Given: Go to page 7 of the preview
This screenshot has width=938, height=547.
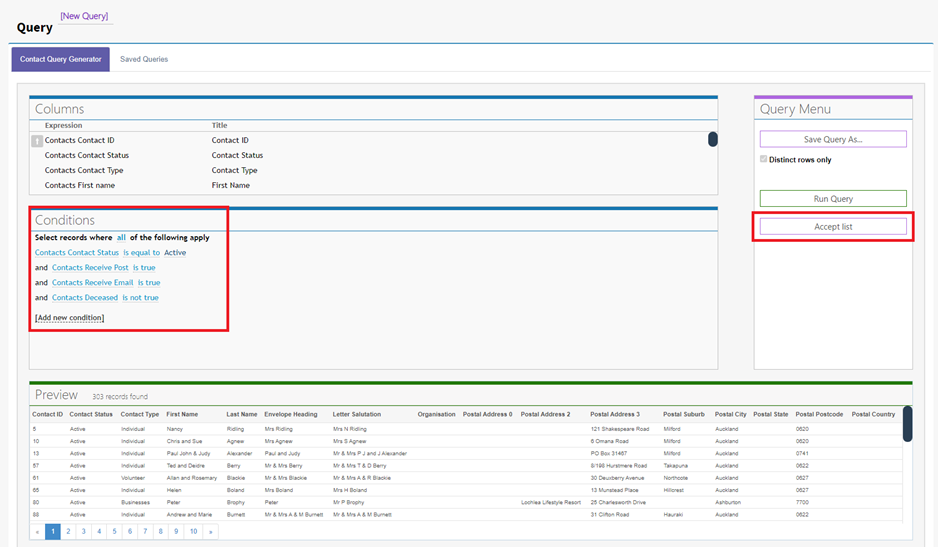Looking at the screenshot, I should (145, 531).
